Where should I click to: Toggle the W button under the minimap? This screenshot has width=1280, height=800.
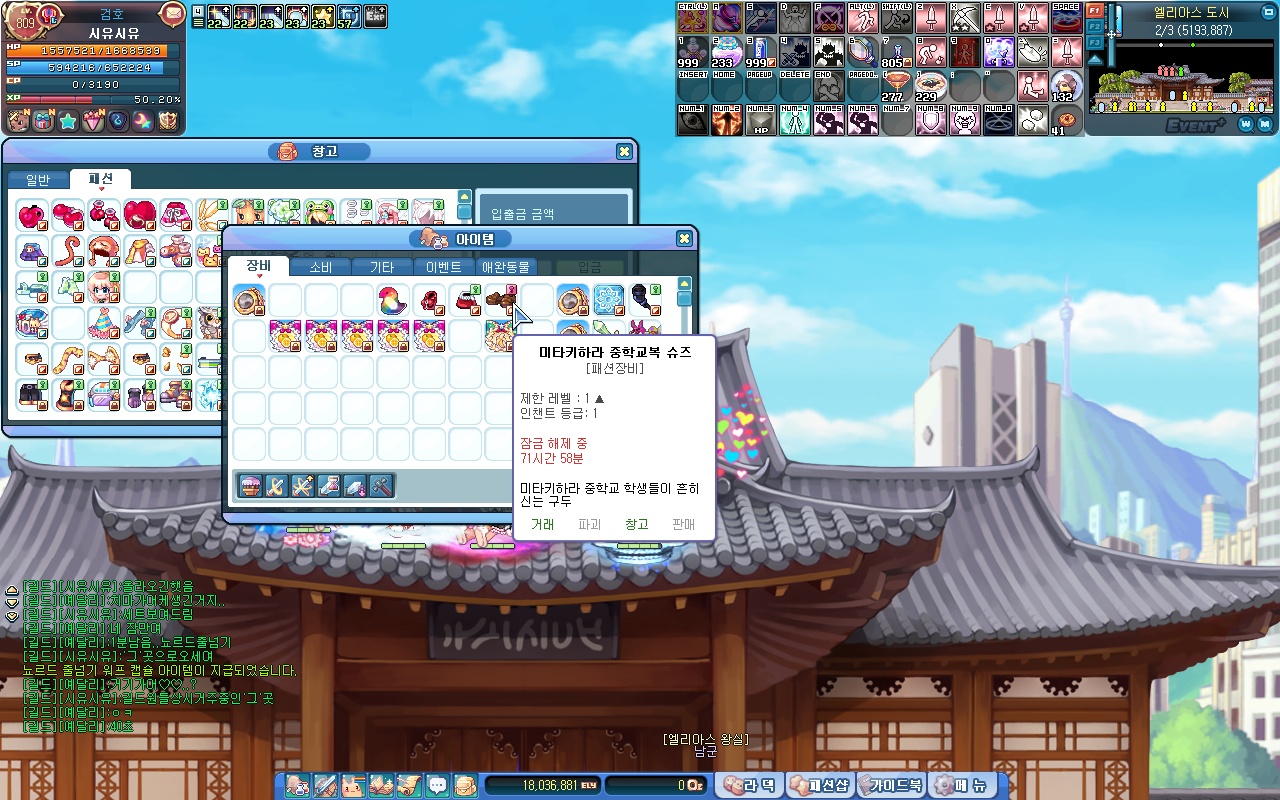pyautogui.click(x=1246, y=125)
